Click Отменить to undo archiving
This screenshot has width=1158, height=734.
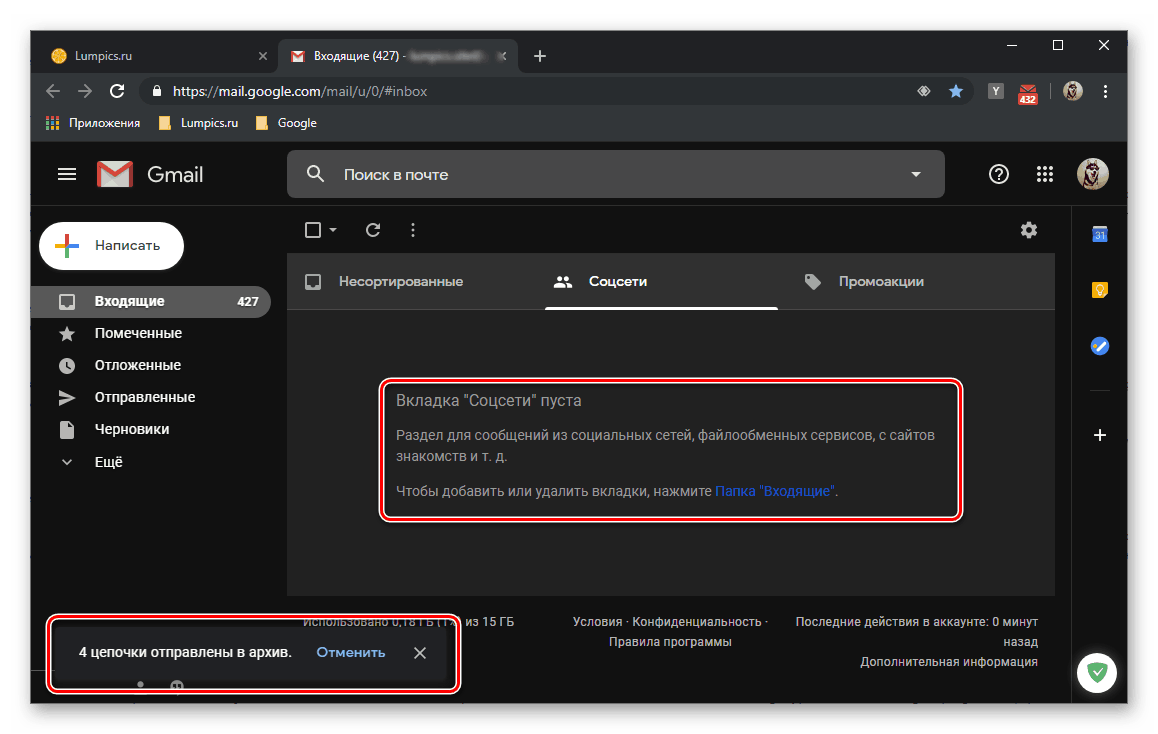[351, 653]
